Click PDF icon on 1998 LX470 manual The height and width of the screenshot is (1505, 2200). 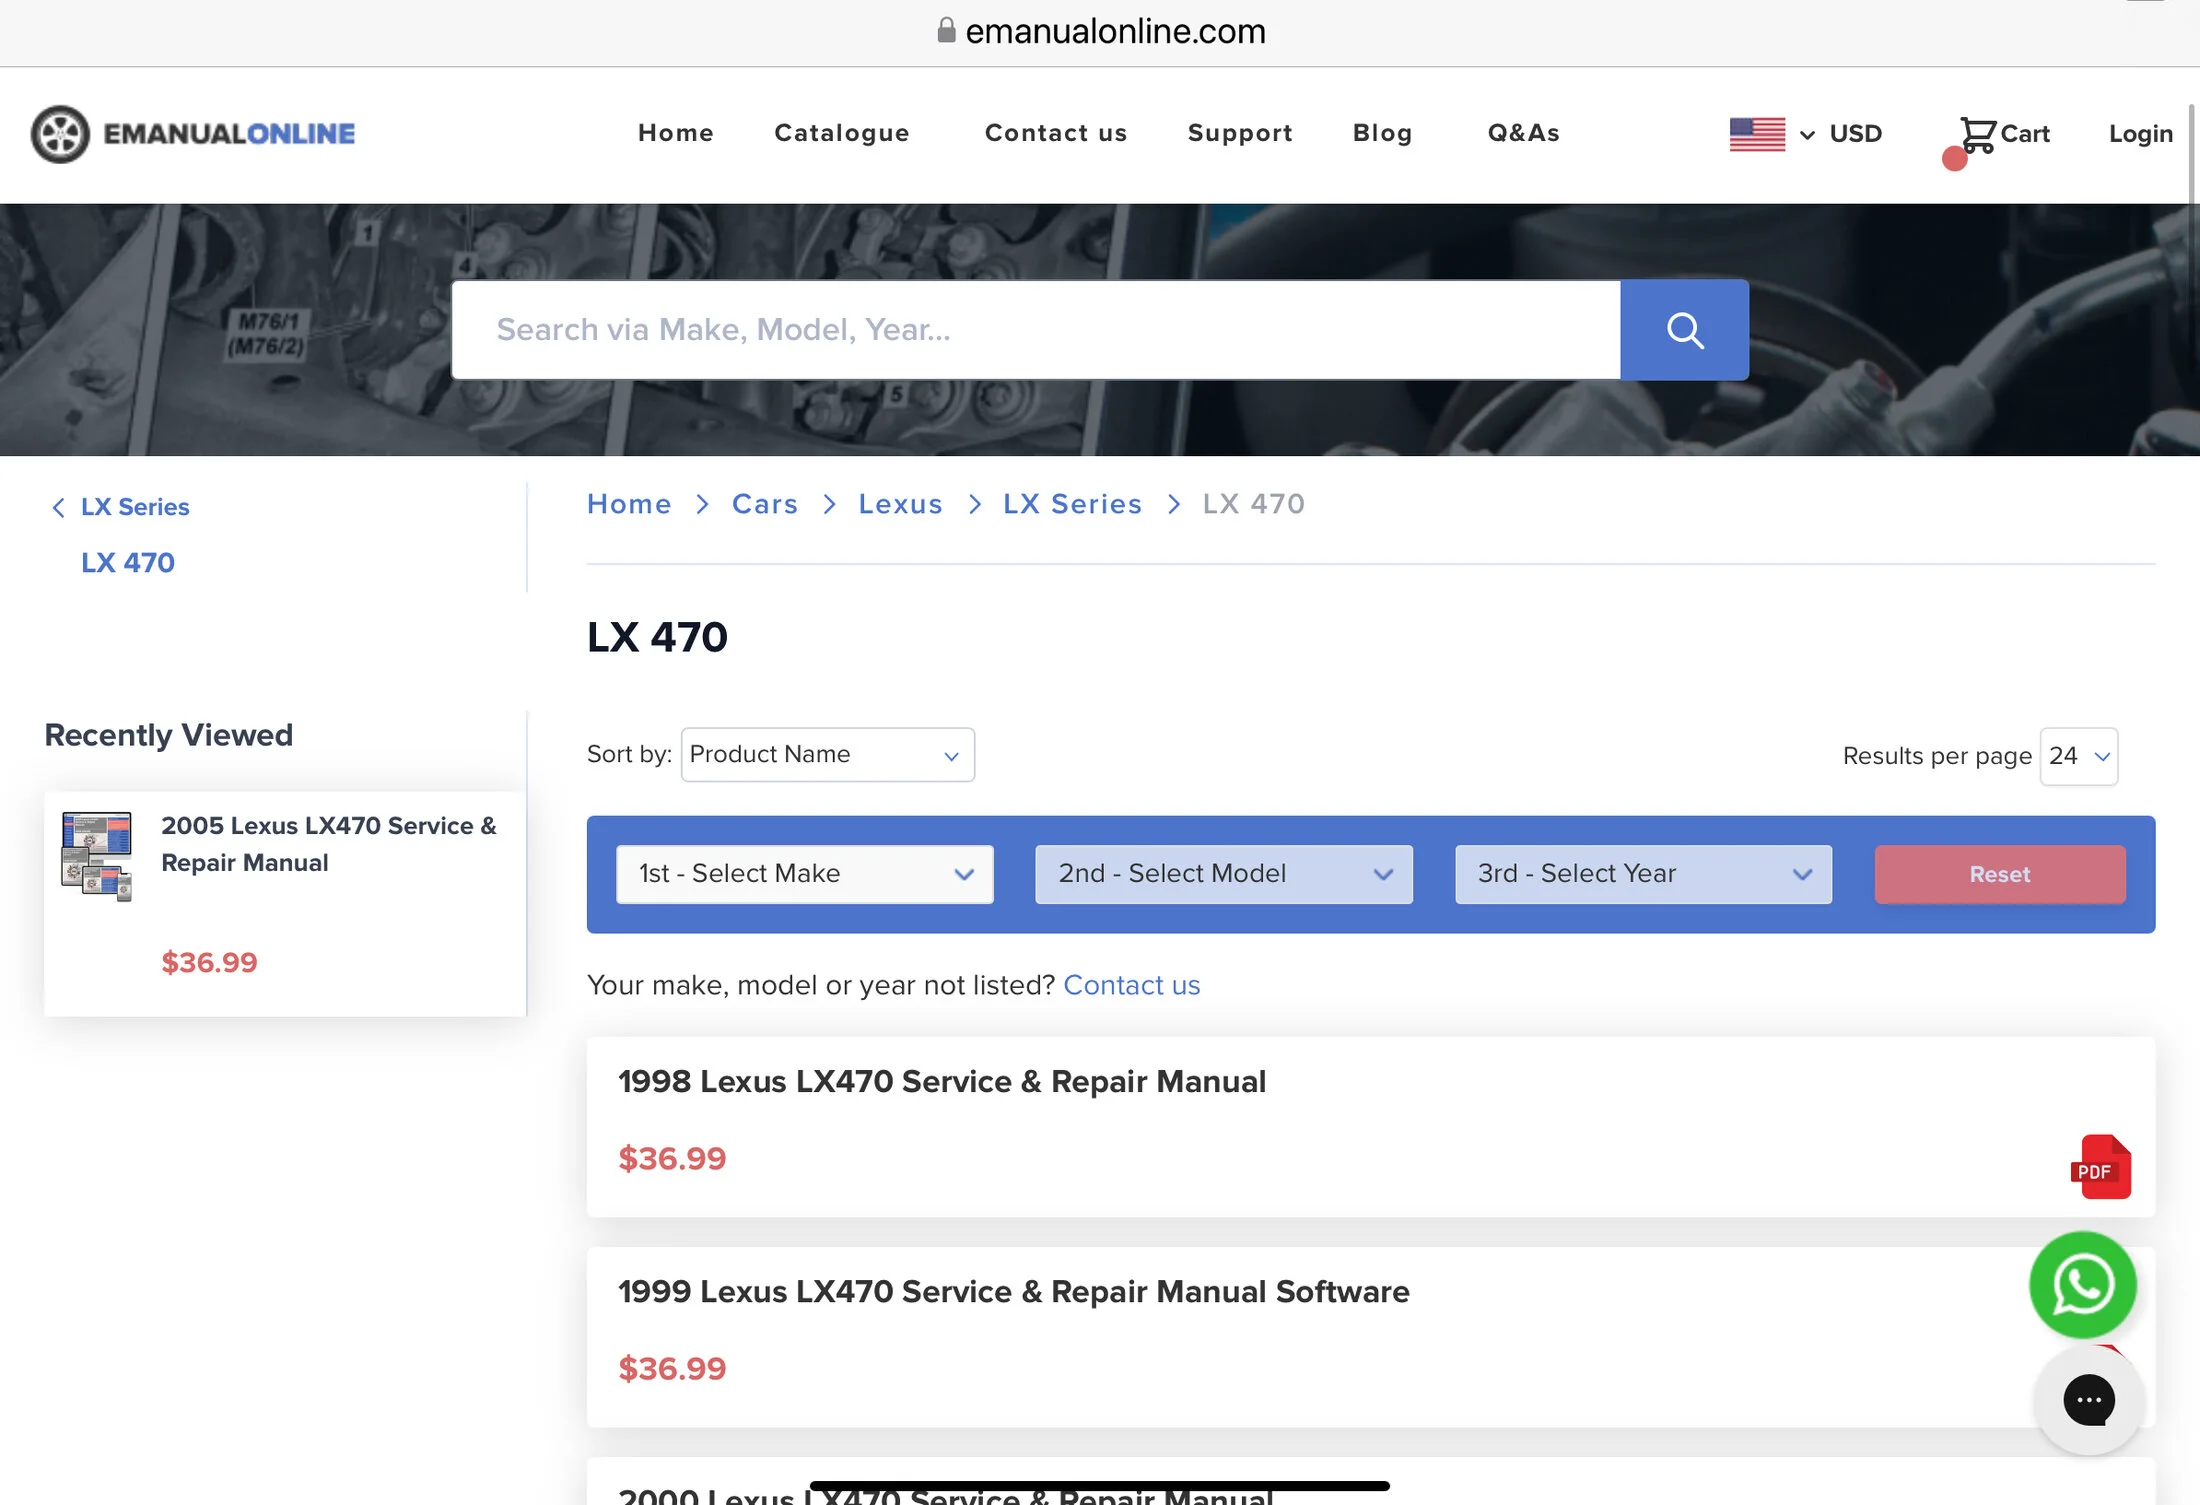[x=2100, y=1167]
